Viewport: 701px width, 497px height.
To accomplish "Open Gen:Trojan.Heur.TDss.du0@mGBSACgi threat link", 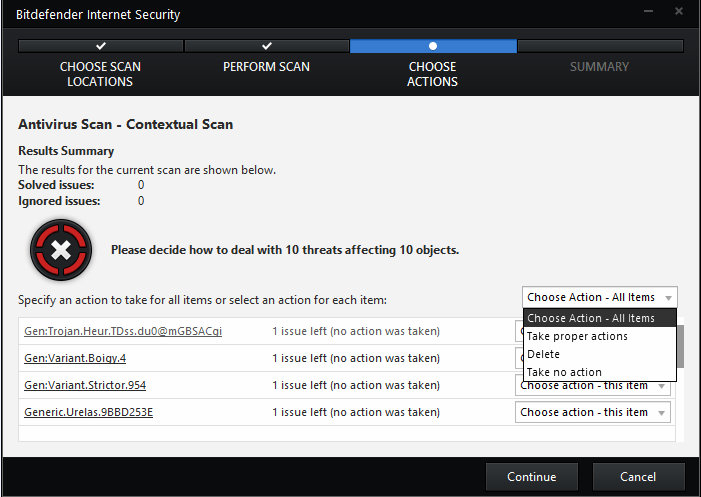I will click(123, 331).
